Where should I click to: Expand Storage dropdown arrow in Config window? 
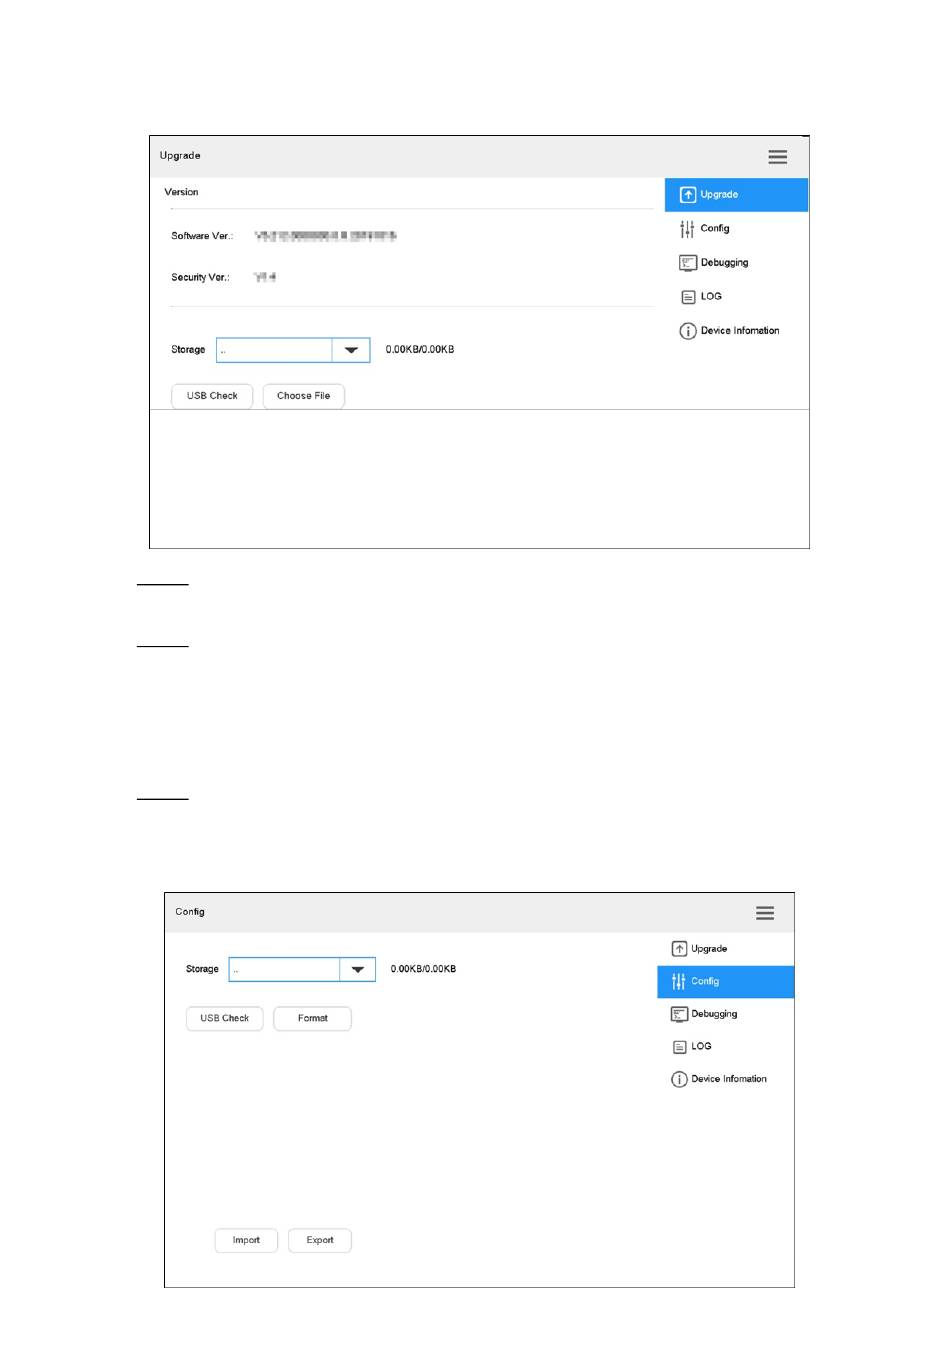(x=357, y=970)
